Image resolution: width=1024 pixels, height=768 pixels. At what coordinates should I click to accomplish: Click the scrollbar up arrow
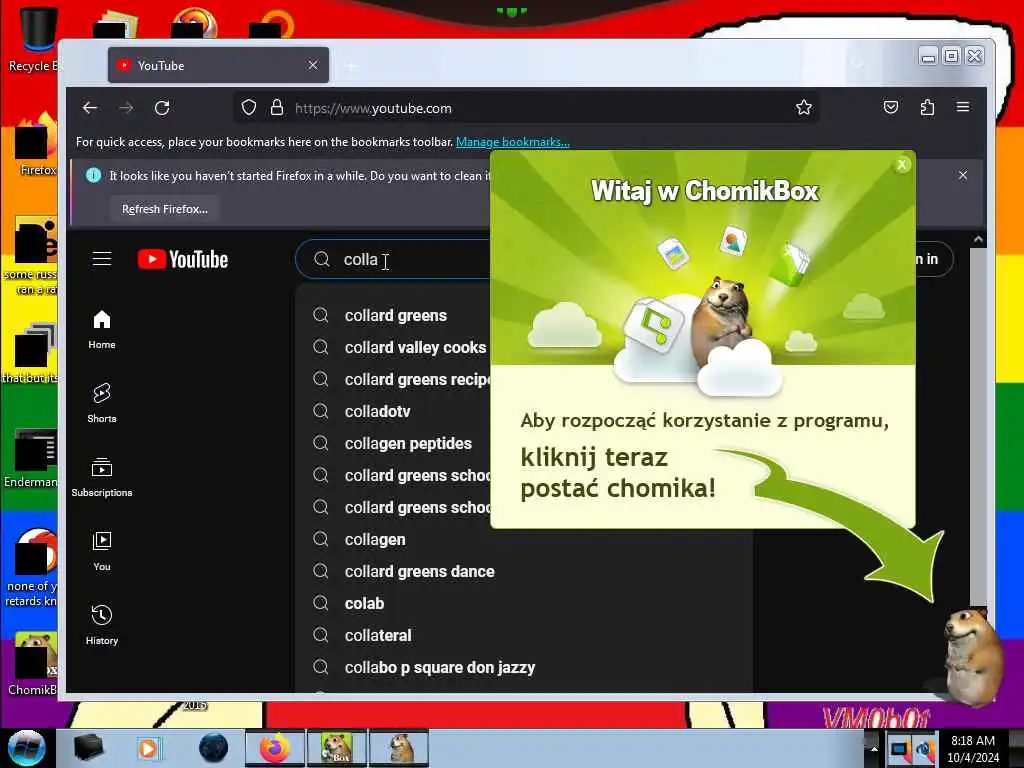coord(978,240)
